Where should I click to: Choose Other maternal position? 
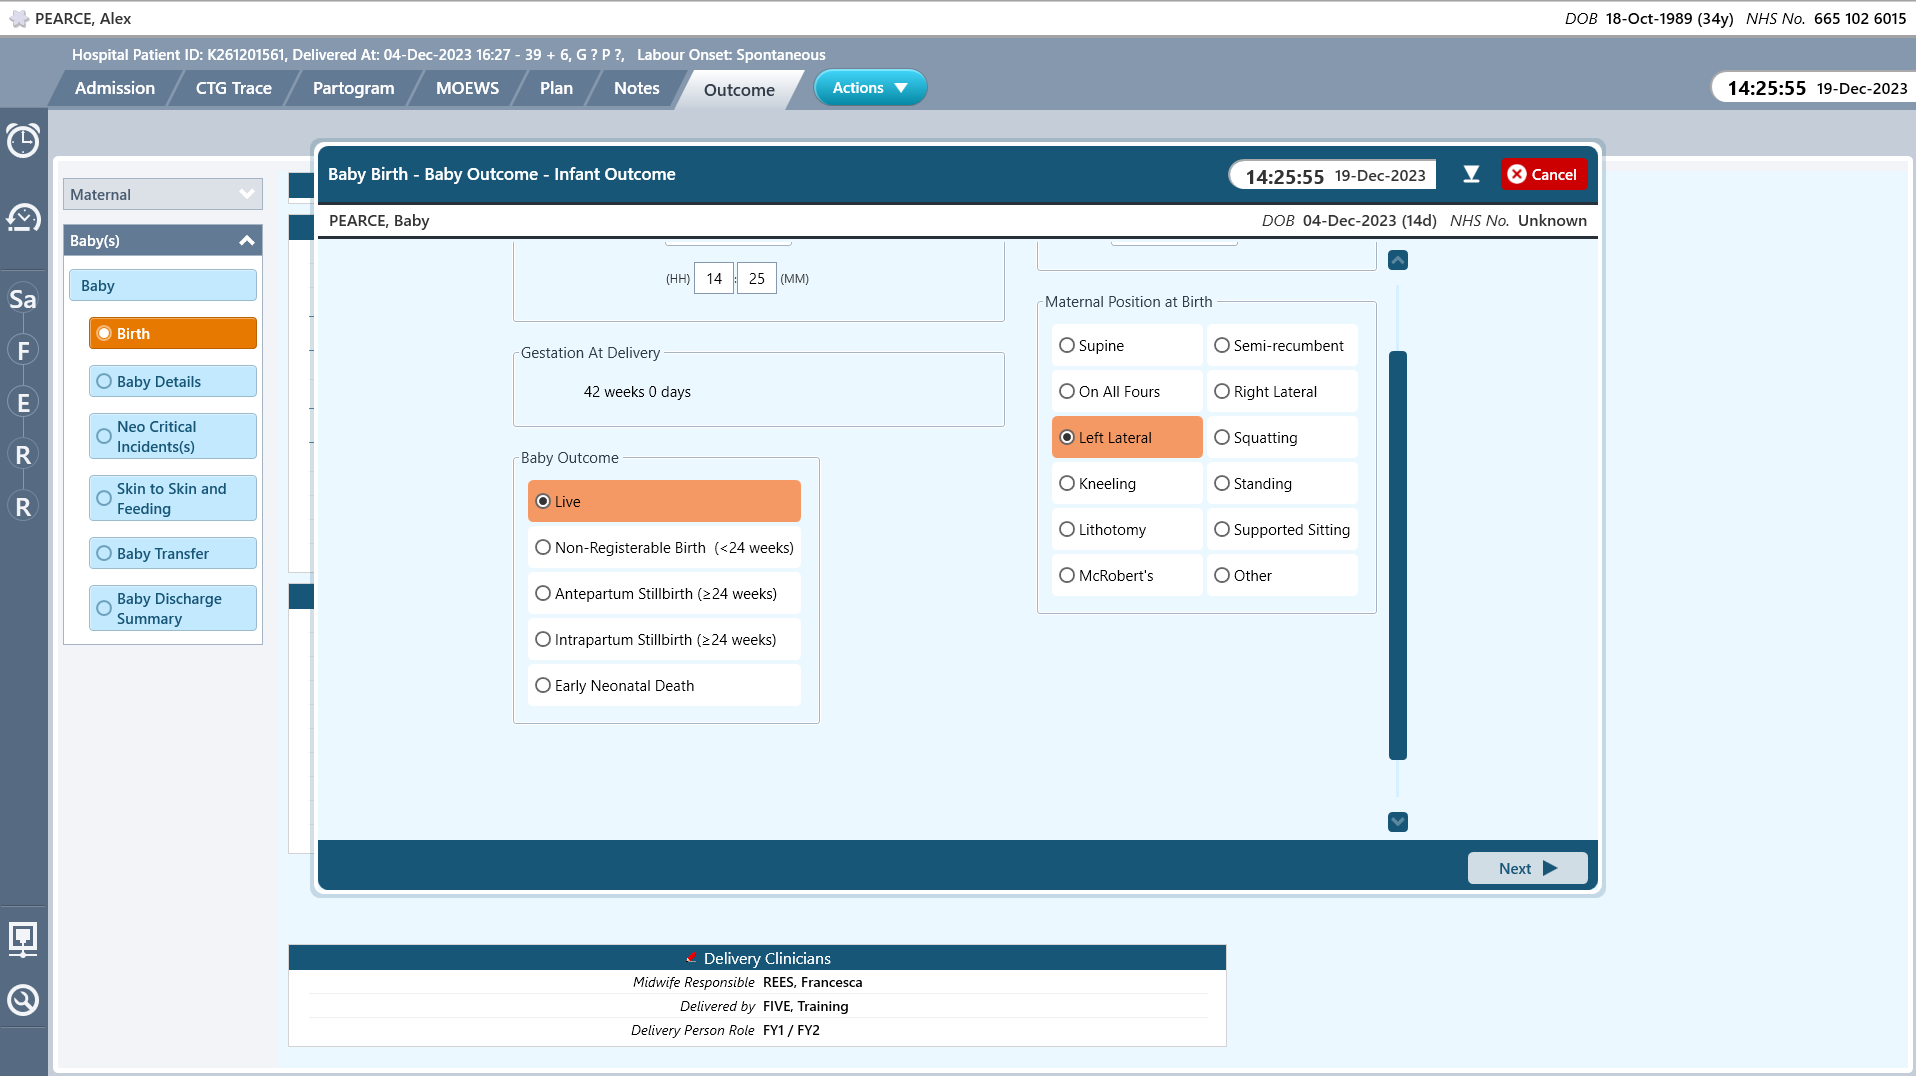(1282, 575)
